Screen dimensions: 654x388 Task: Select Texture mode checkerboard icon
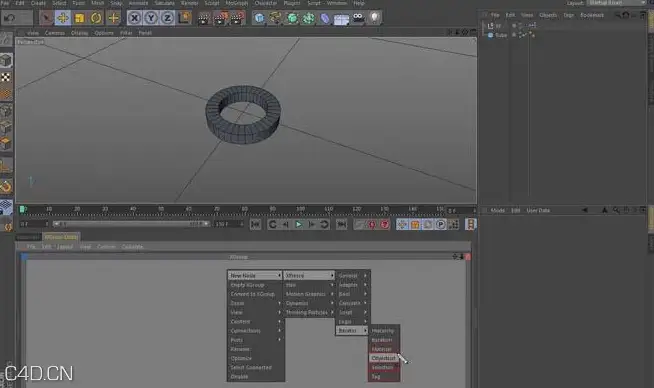(6, 78)
